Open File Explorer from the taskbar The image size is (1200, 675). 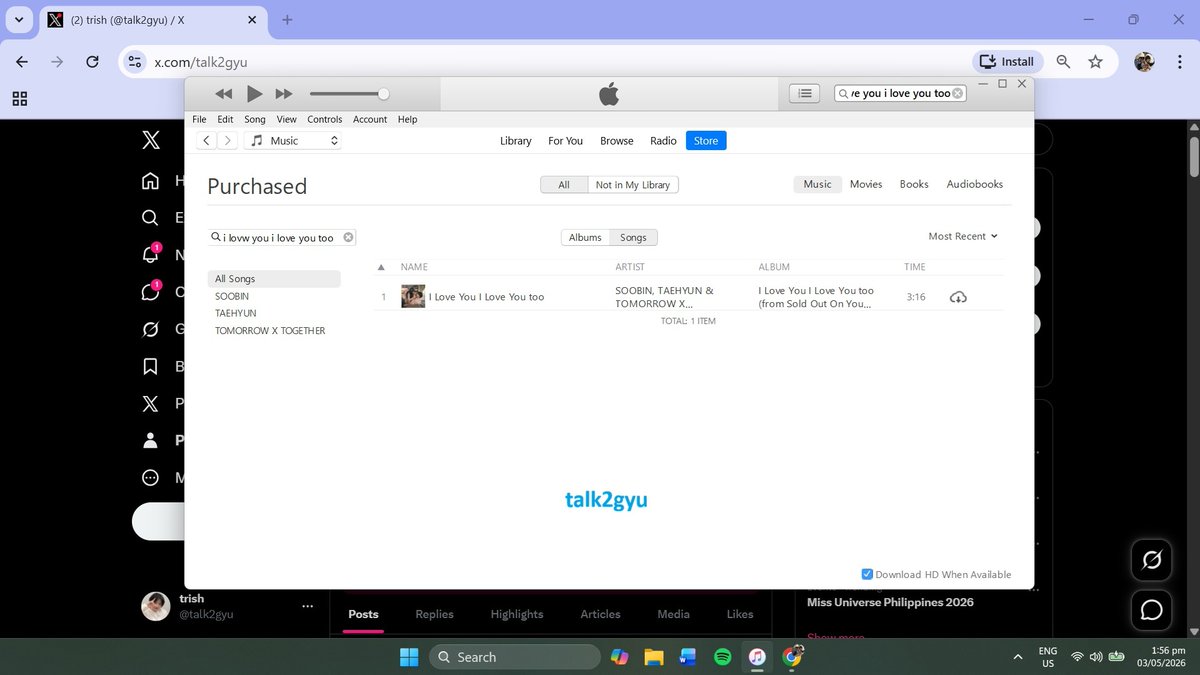pos(653,657)
